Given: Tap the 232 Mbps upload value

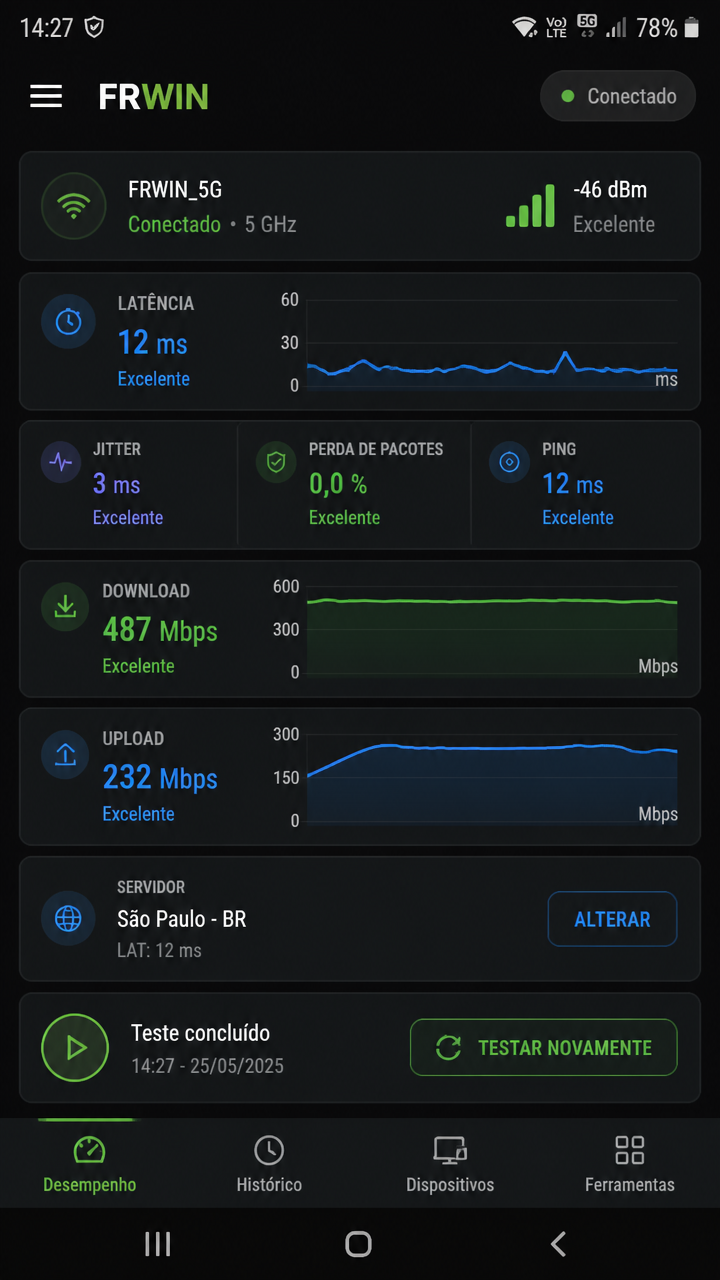Looking at the screenshot, I should tap(160, 777).
